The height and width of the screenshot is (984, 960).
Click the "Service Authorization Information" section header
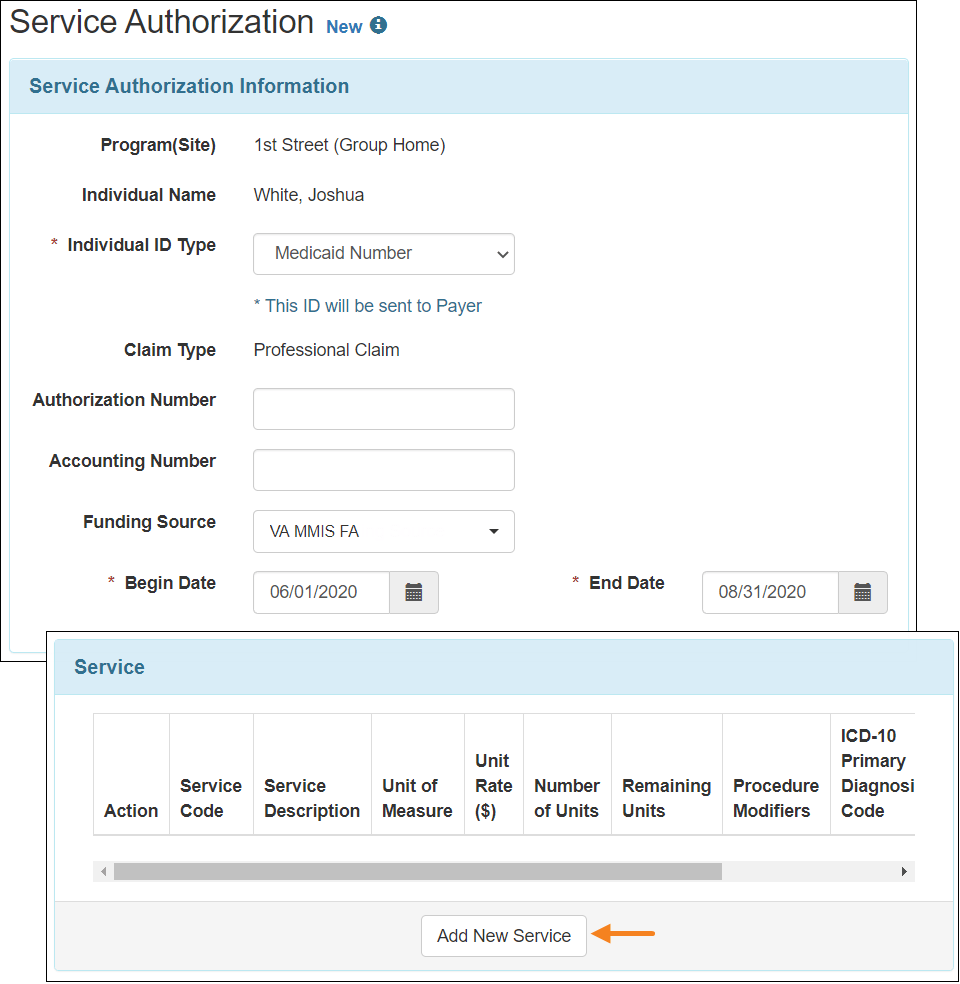coord(189,86)
